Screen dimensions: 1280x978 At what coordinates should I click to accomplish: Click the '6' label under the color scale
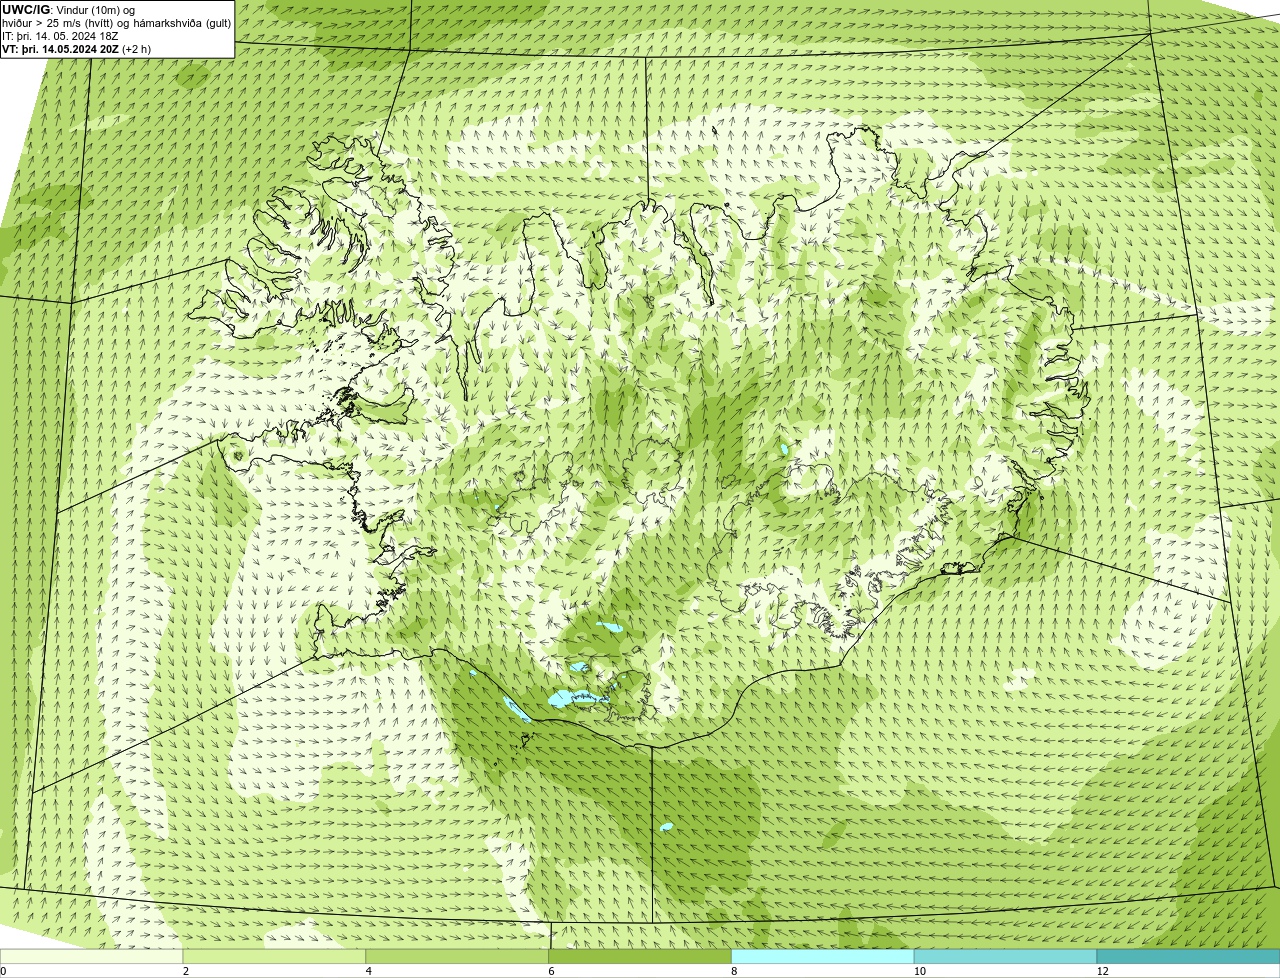tap(551, 971)
